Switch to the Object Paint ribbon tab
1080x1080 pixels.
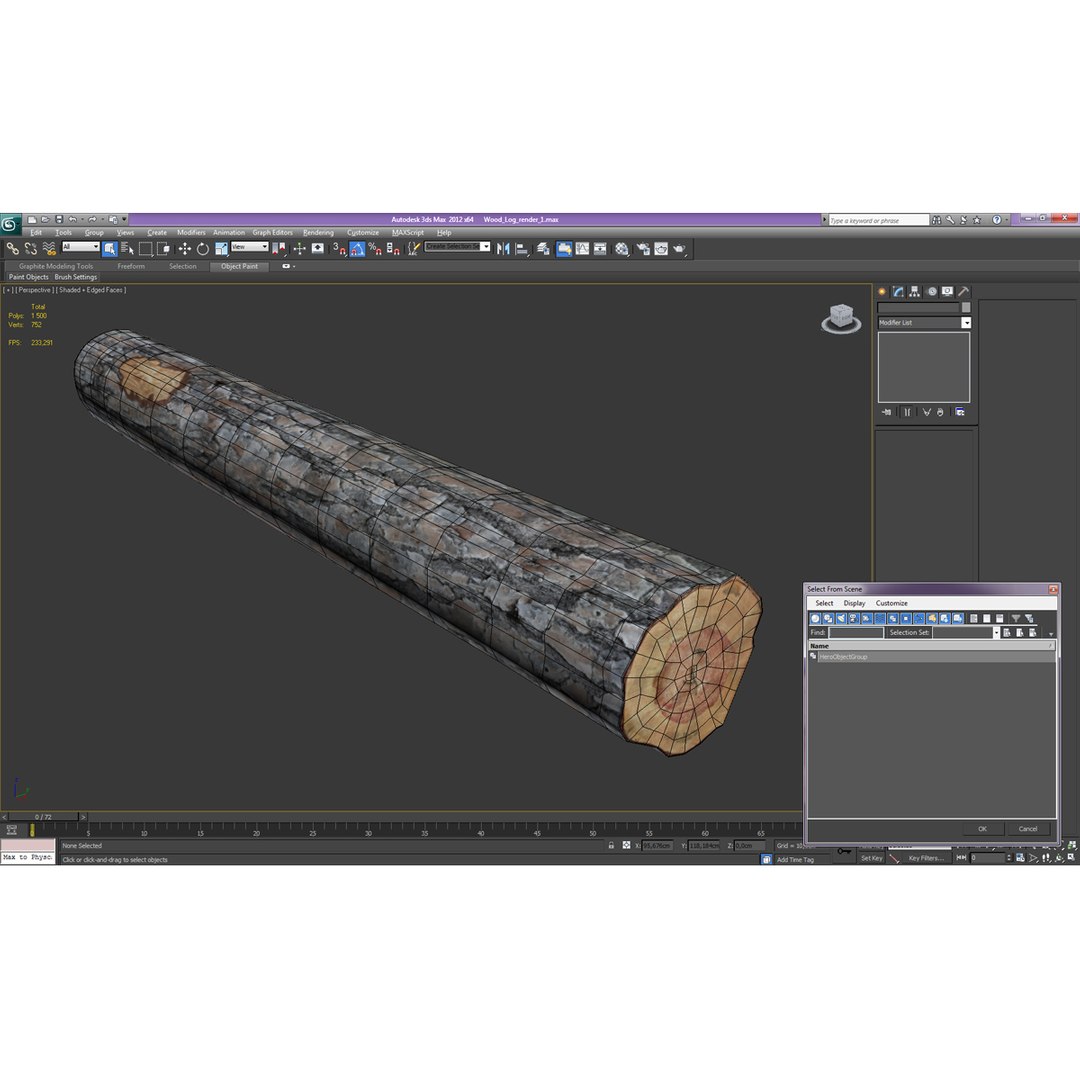pos(239,266)
